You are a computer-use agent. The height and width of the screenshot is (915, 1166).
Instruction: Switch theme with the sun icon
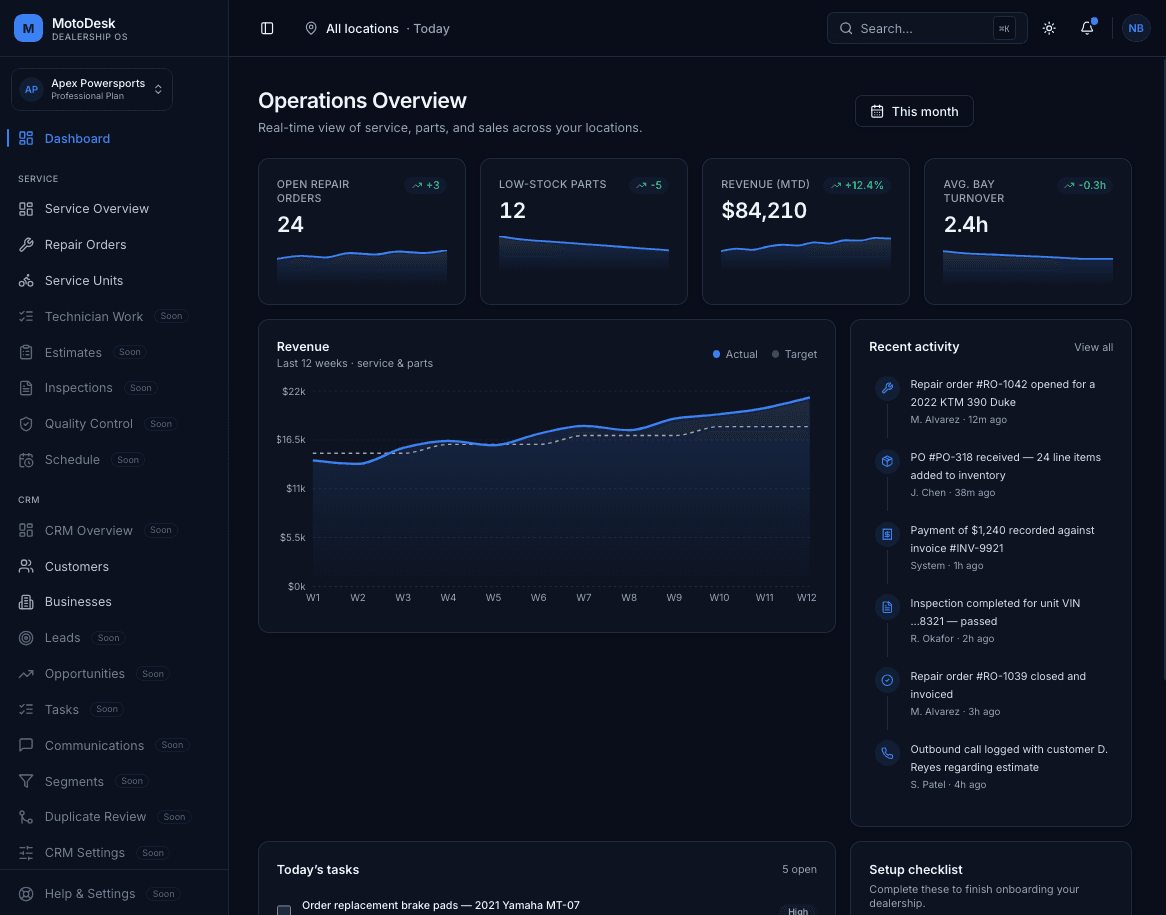coord(1049,28)
